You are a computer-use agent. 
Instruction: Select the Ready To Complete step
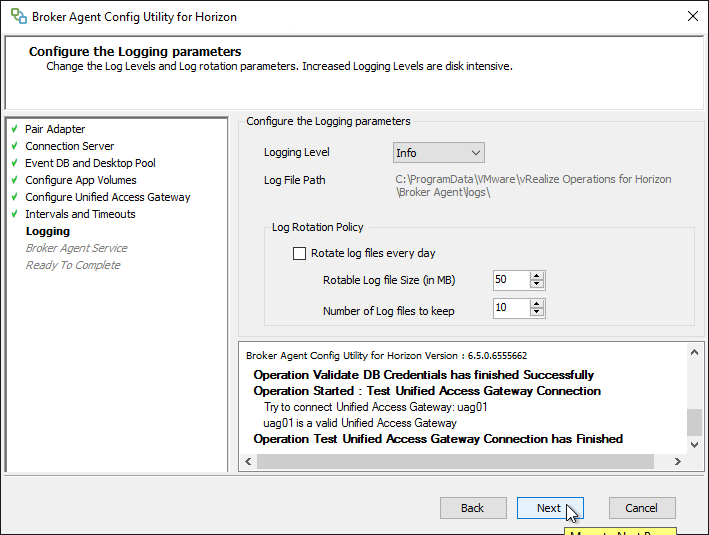coord(73,265)
